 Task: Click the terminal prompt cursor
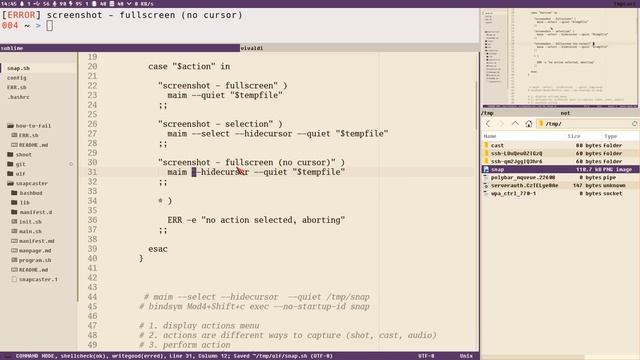(49, 26)
